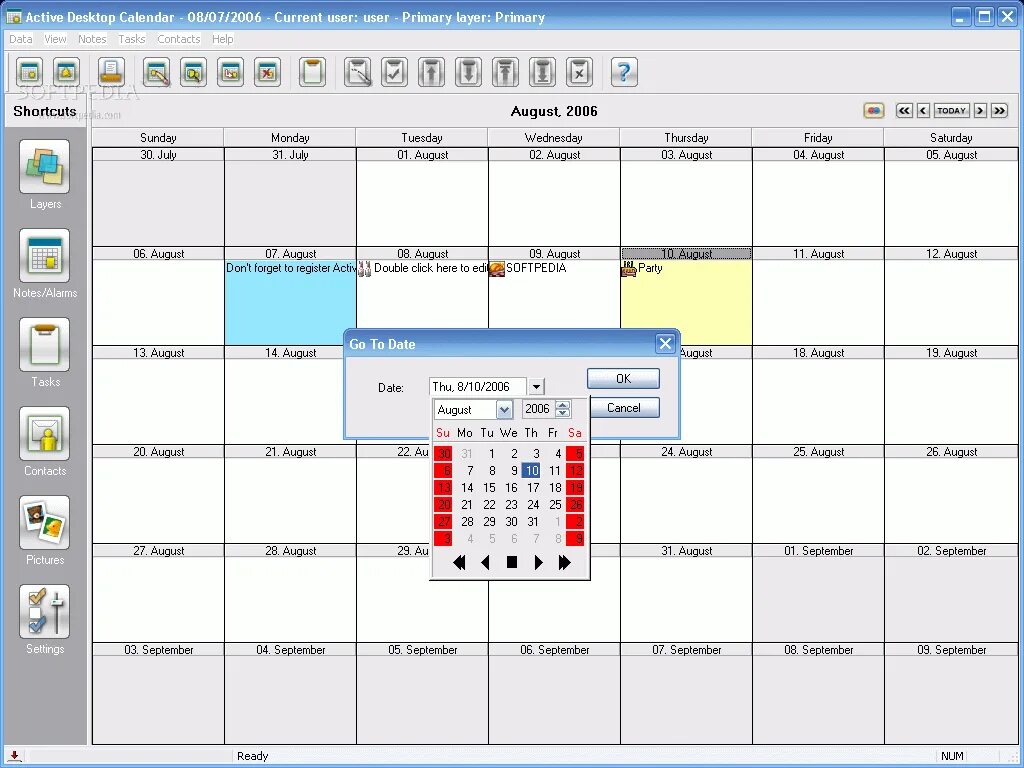Screen dimensions: 1024x768
Task: Click the move note toolbar icon
Action: click(230, 72)
